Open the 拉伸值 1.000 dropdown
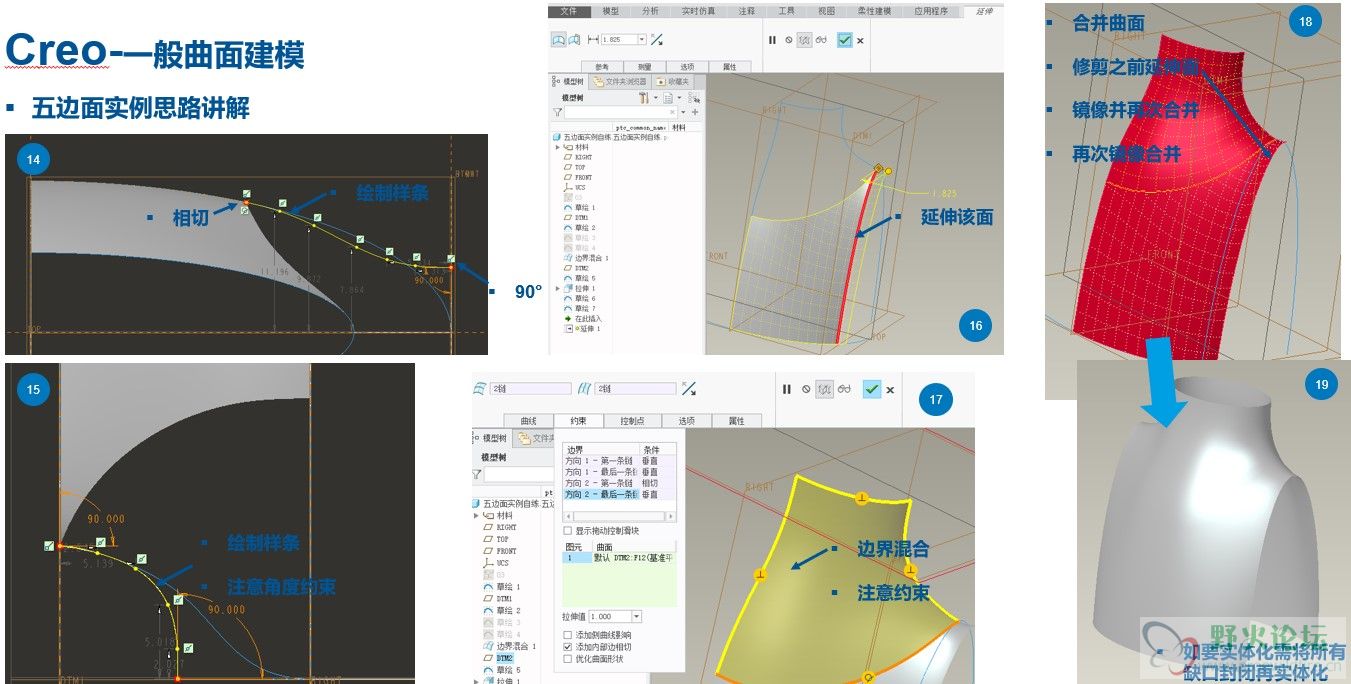 pos(636,617)
